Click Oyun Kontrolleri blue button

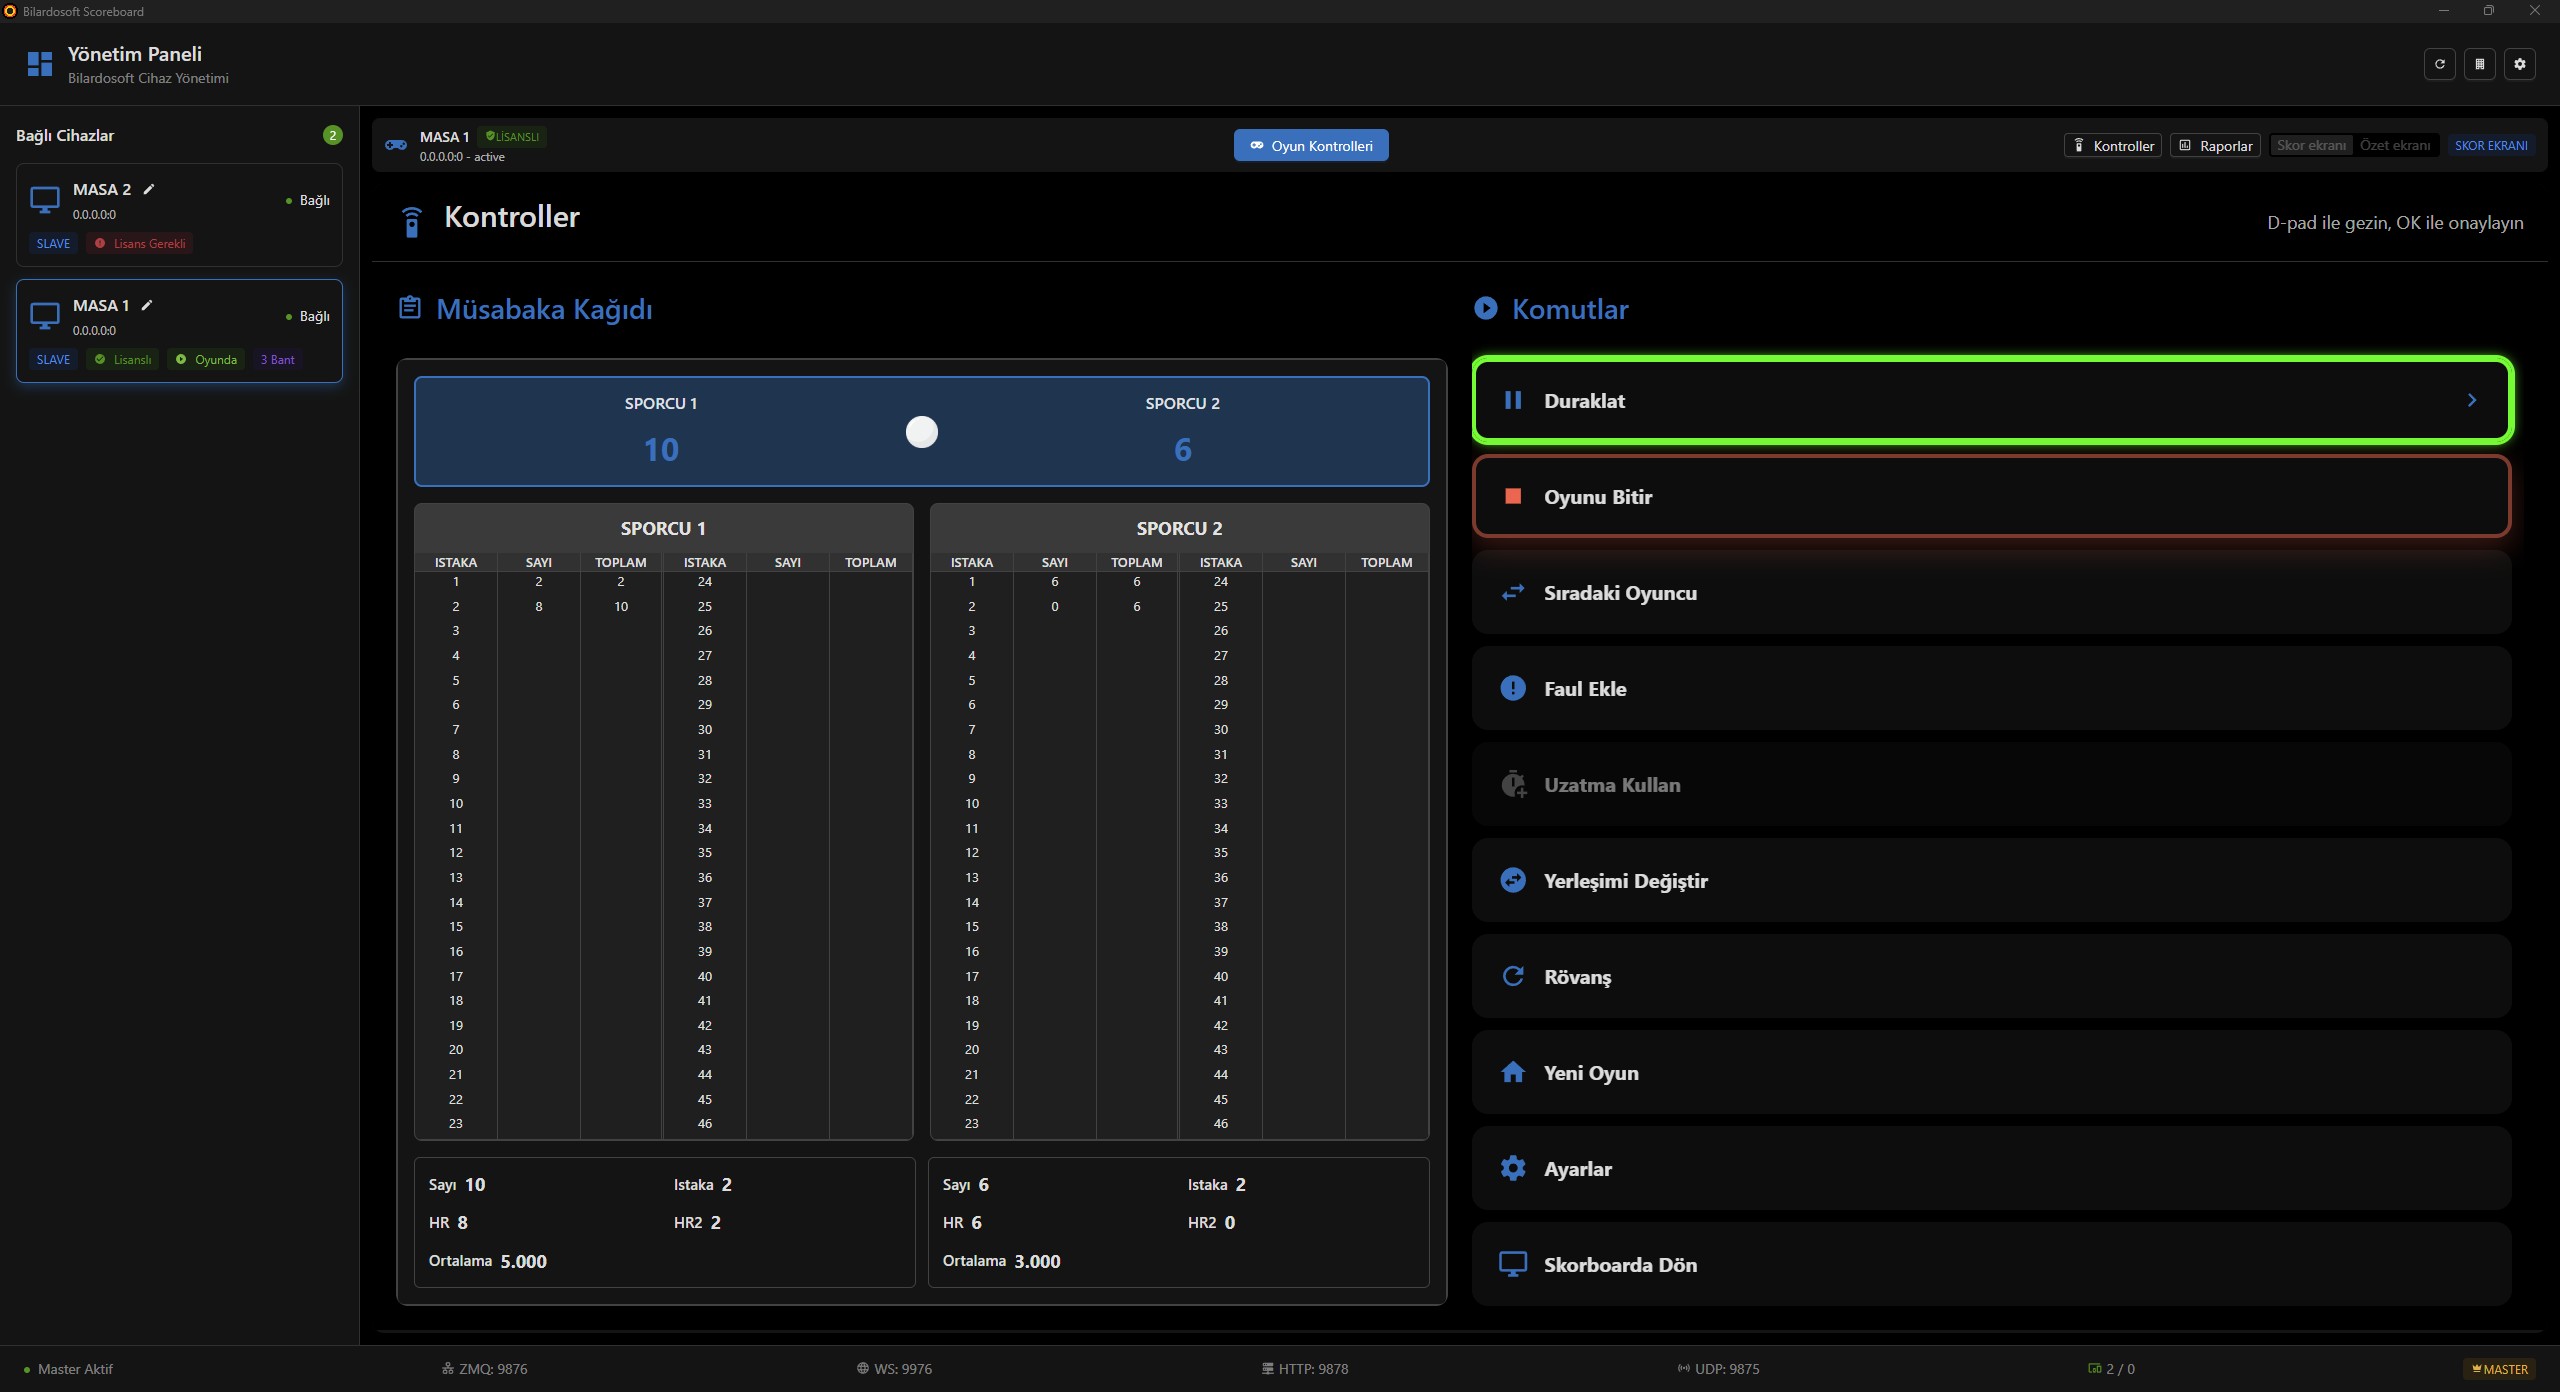[1310, 145]
